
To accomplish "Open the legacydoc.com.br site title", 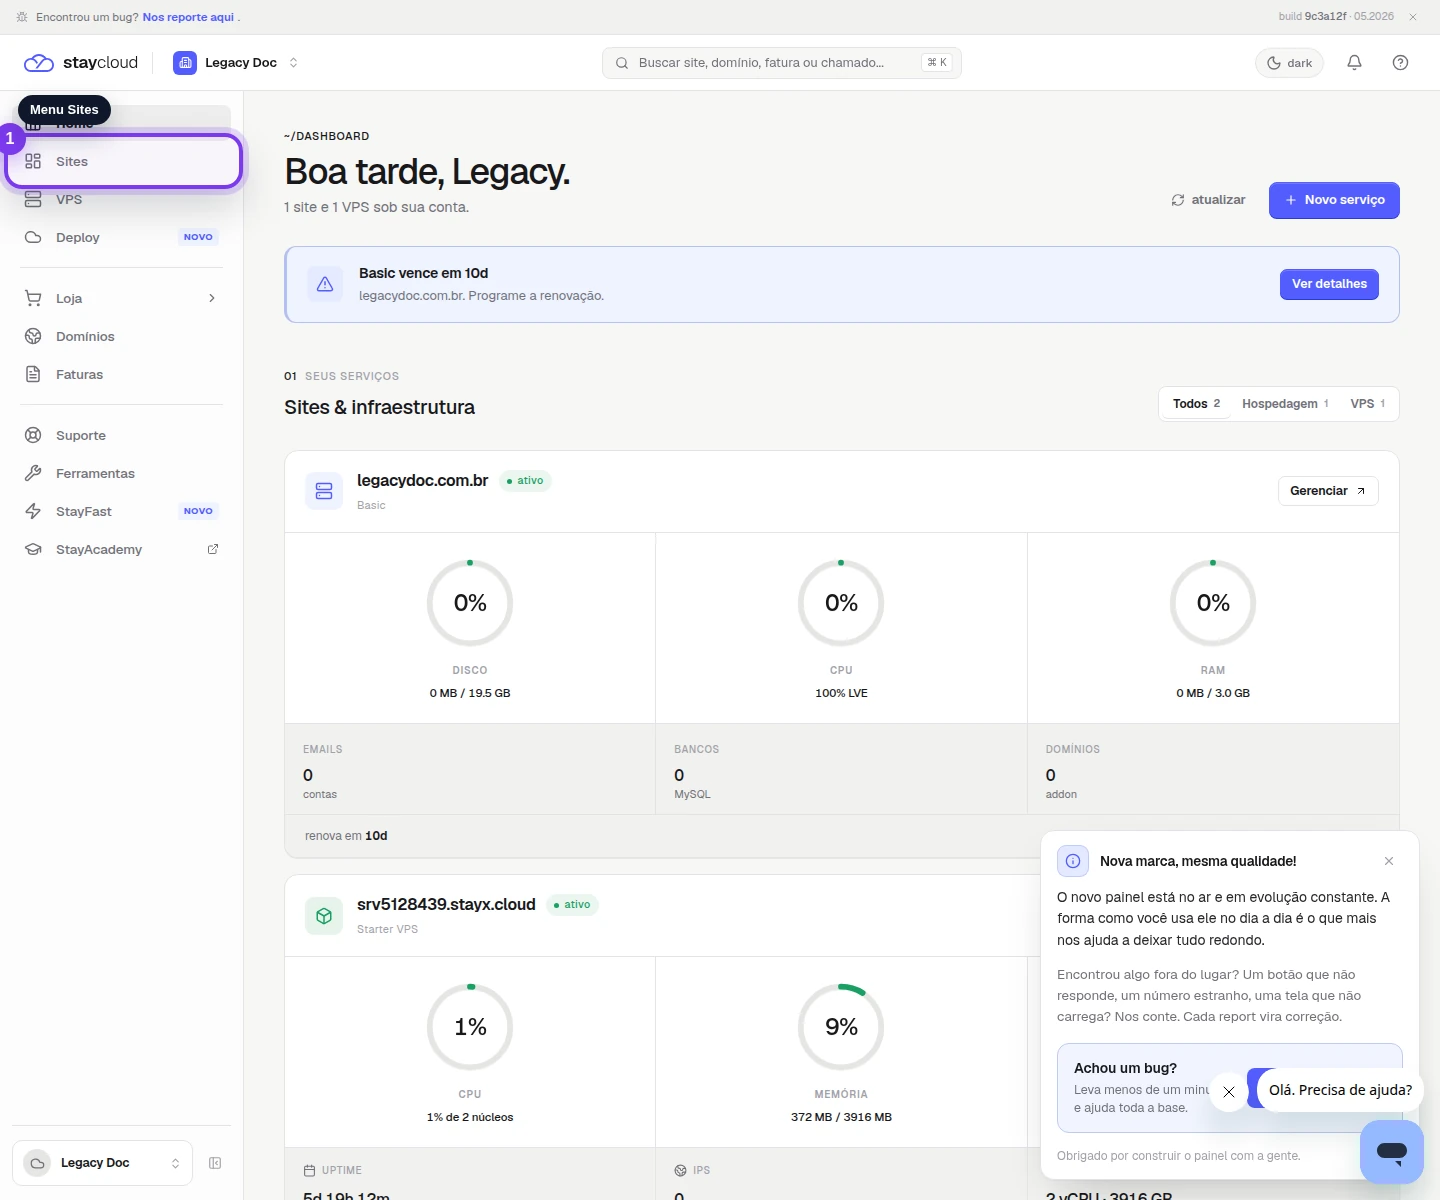I will [422, 480].
